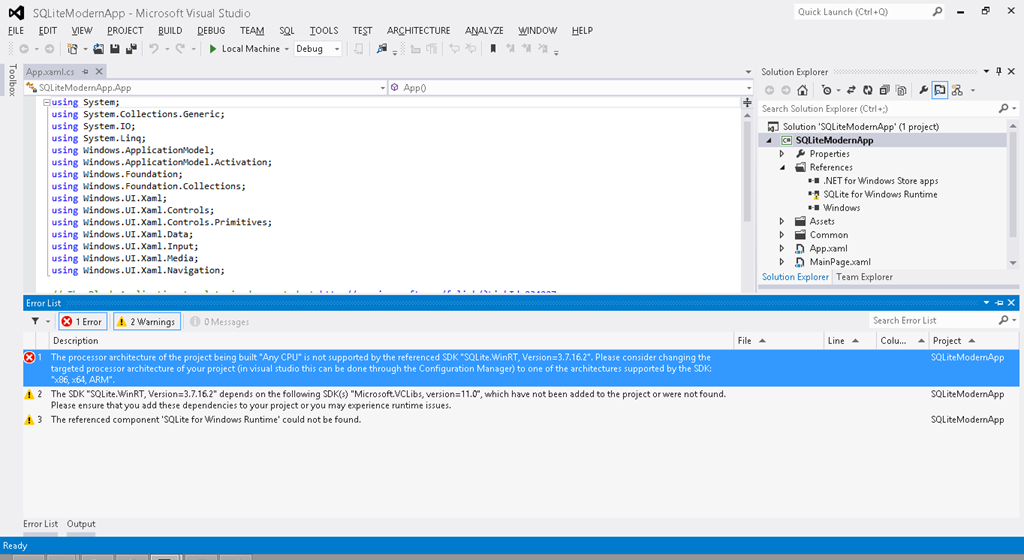Sort by the Description column header
Viewport: 1024px width, 560px height.
pyautogui.click(x=392, y=341)
